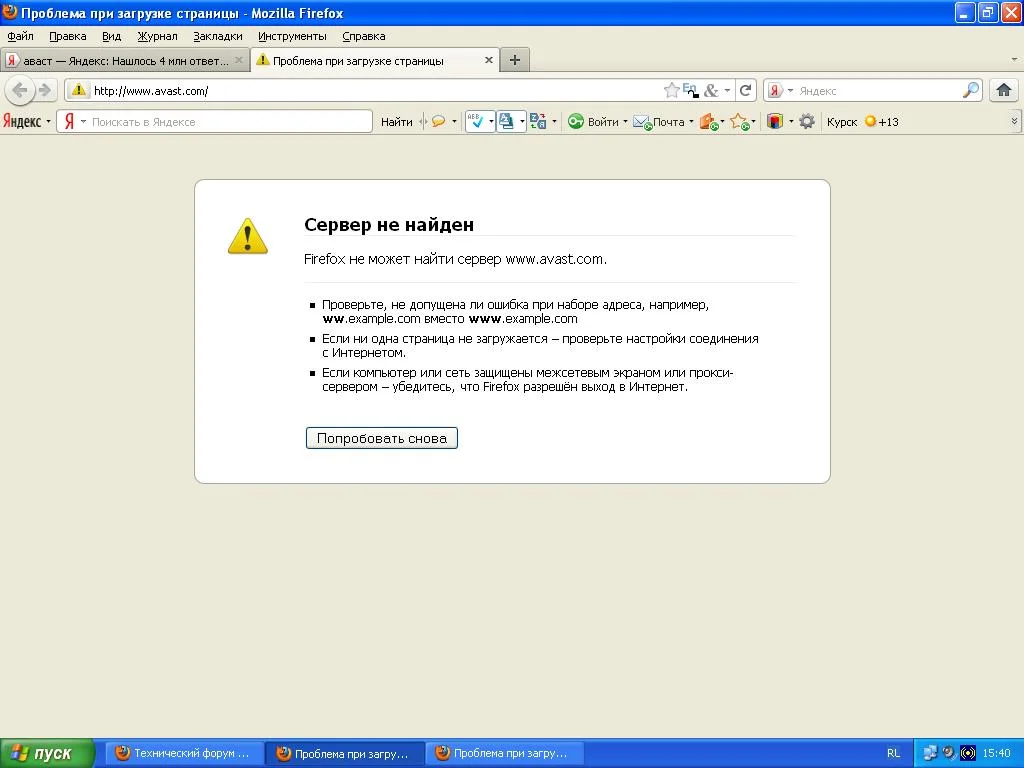Click the Yandex logo on the toolbar
This screenshot has width=1024, height=768.
(22, 121)
